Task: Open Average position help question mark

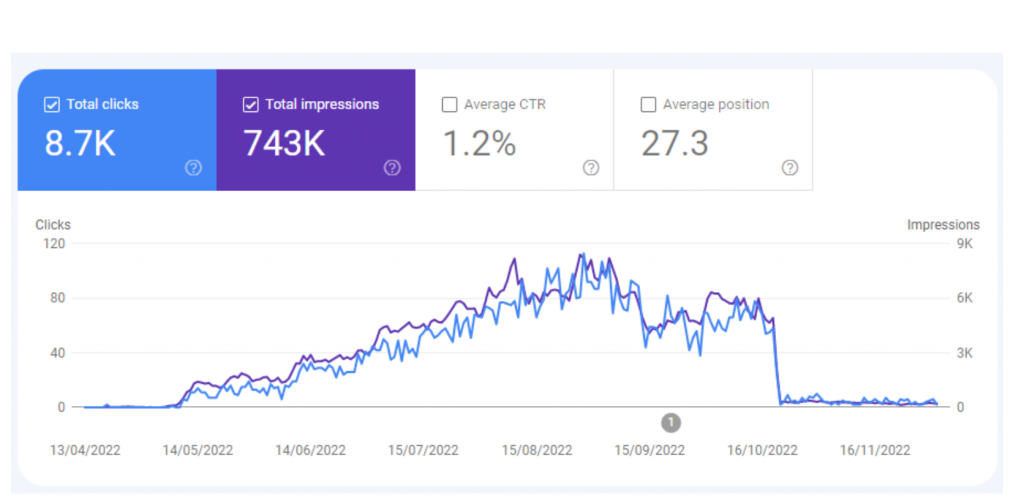Action: [x=790, y=168]
